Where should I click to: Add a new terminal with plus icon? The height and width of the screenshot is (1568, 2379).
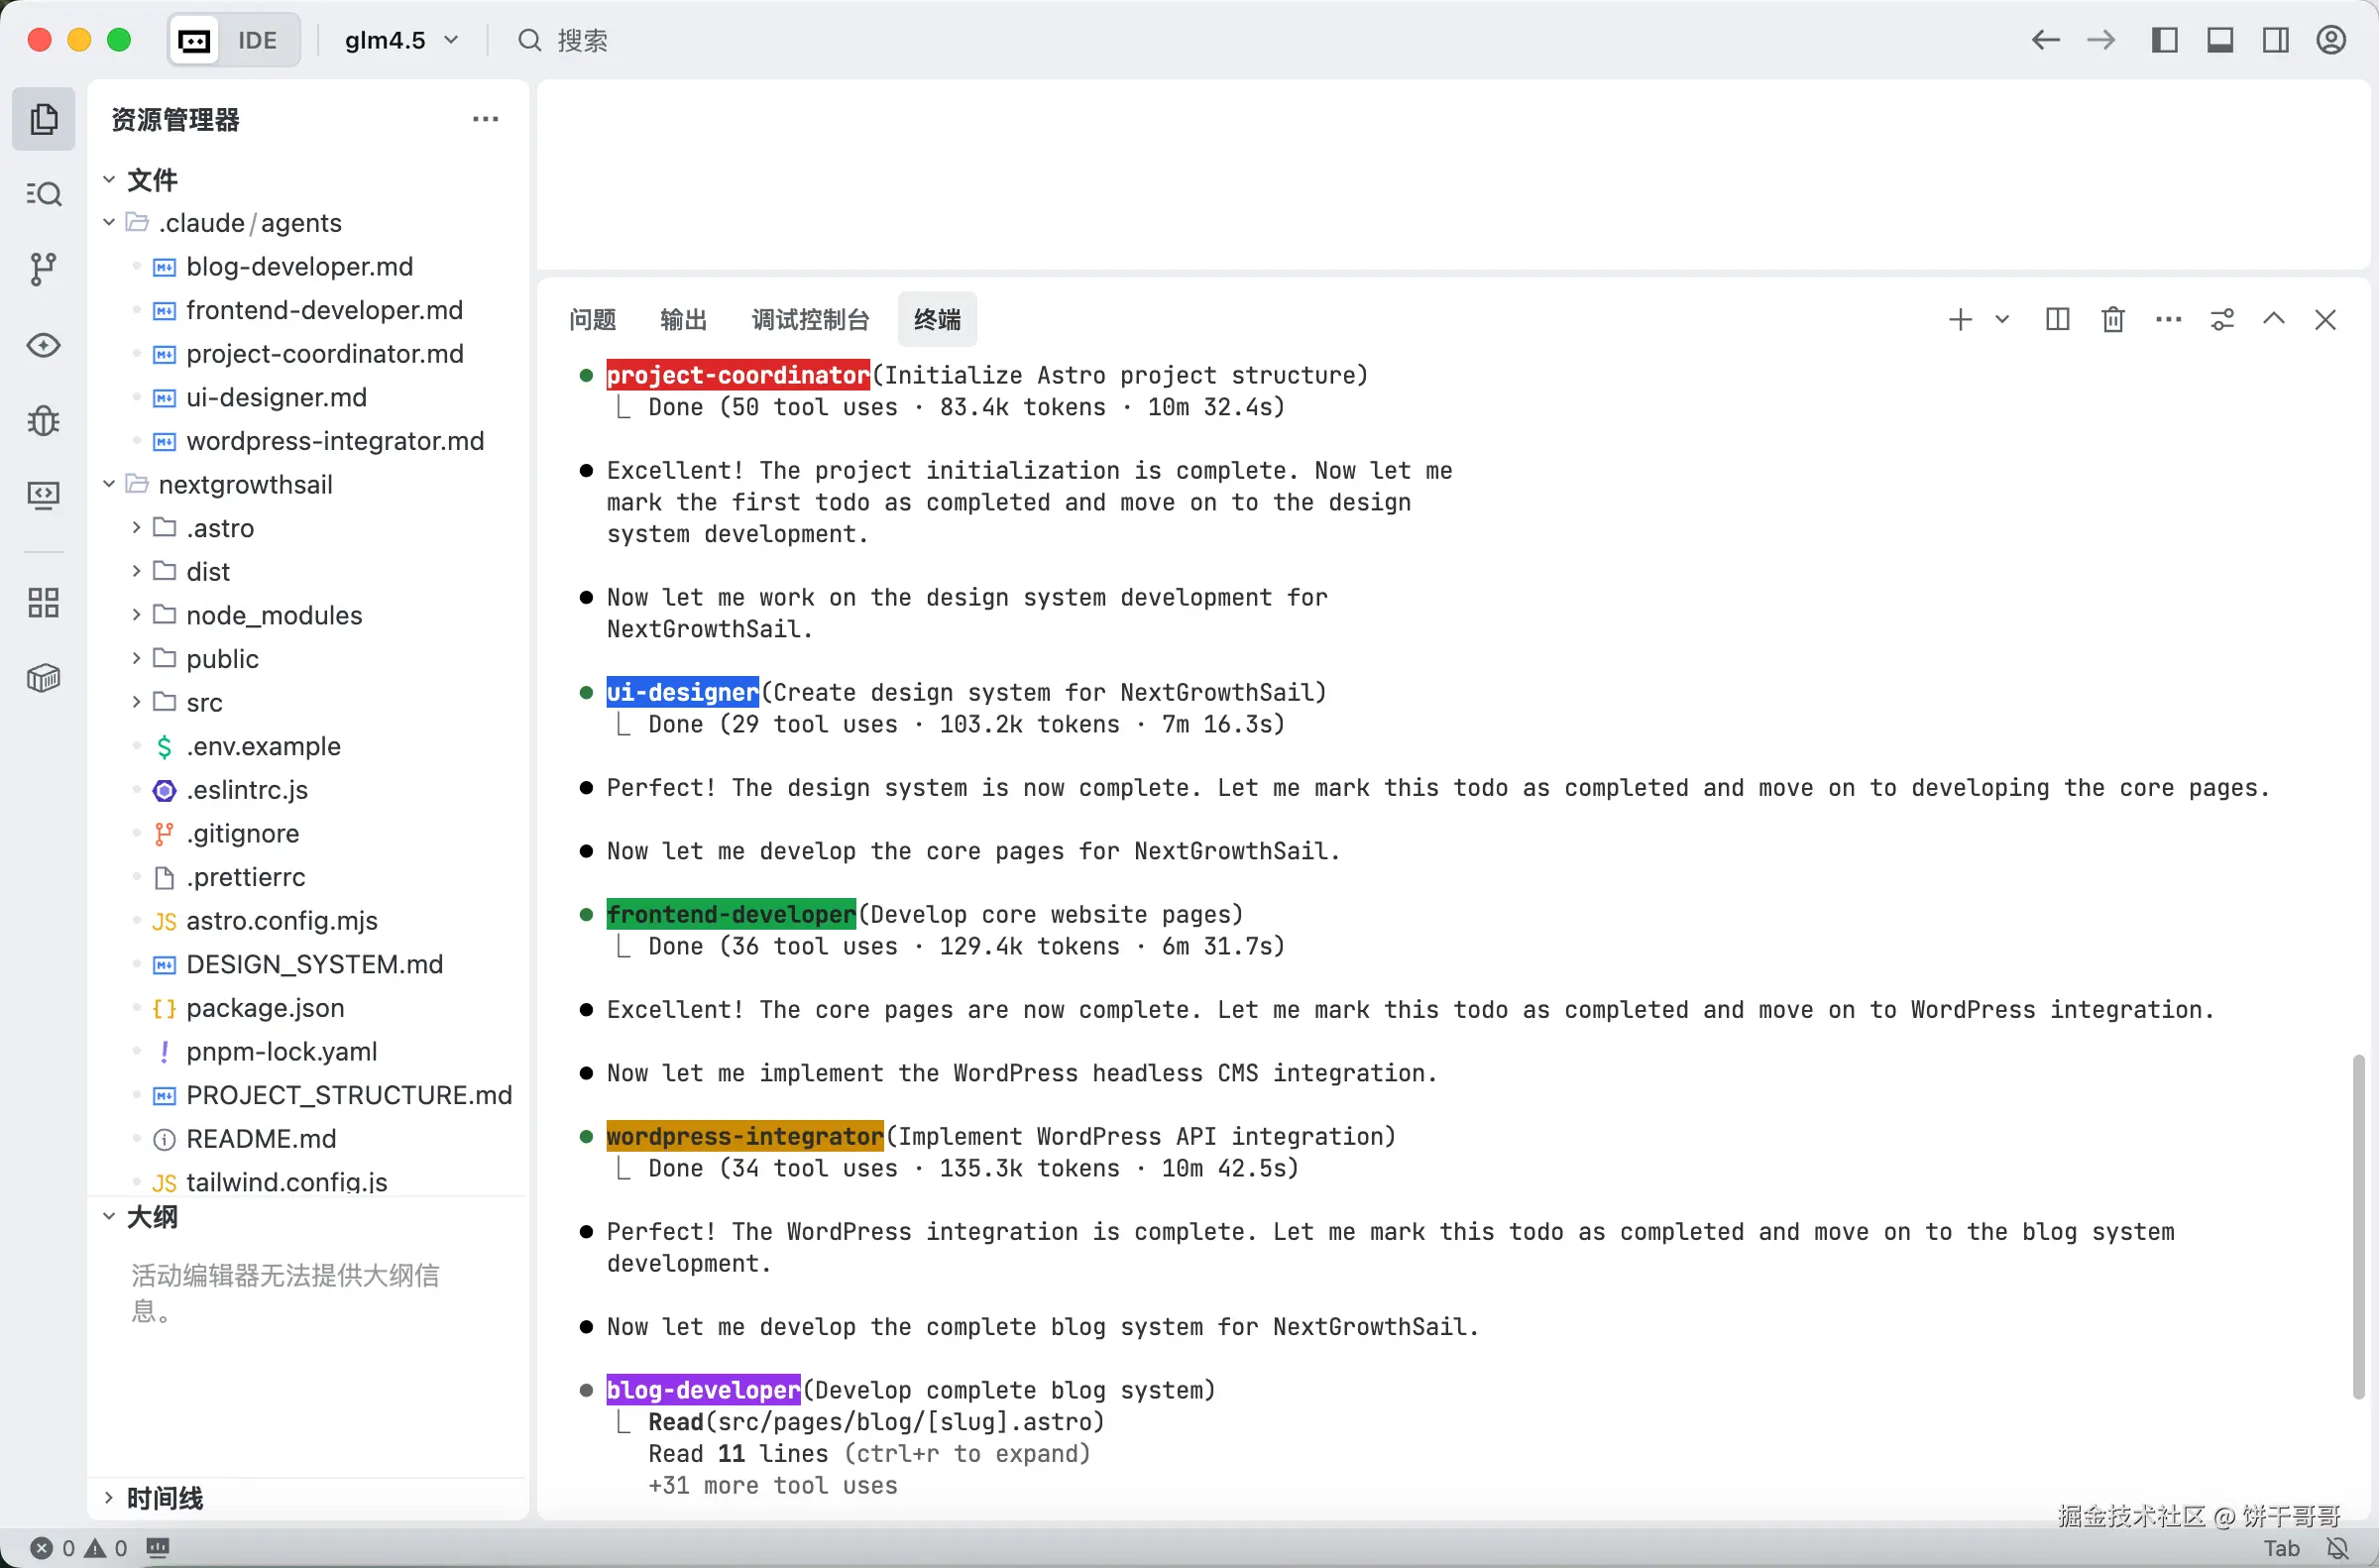pos(1960,320)
